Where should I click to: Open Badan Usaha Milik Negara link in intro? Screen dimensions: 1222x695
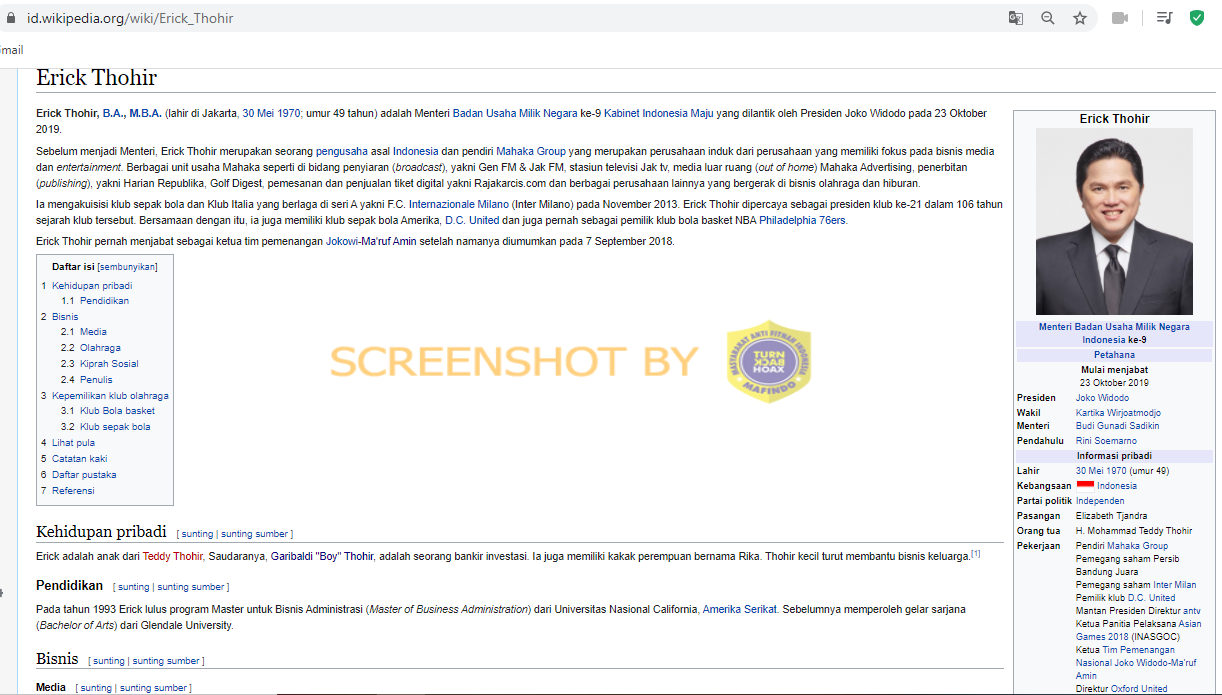tap(515, 113)
